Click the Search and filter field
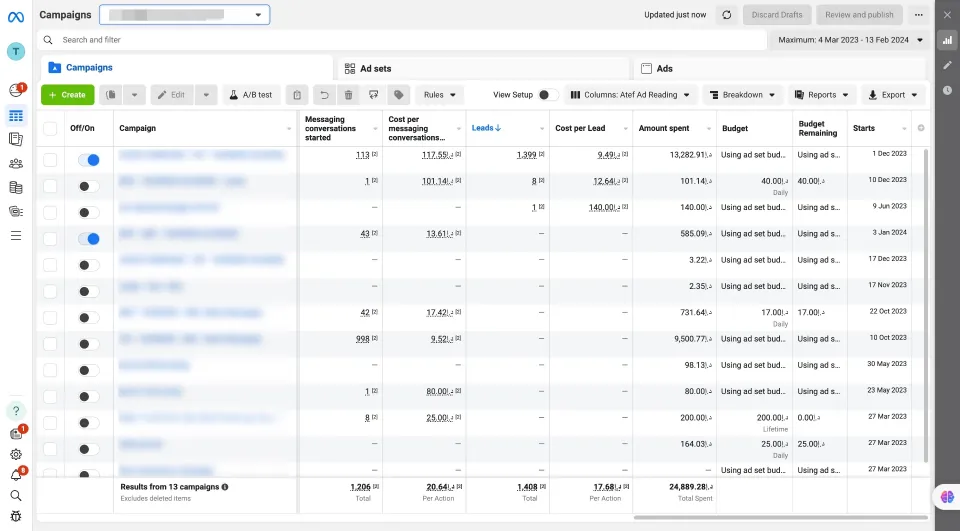This screenshot has width=960, height=531. pyautogui.click(x=402, y=40)
